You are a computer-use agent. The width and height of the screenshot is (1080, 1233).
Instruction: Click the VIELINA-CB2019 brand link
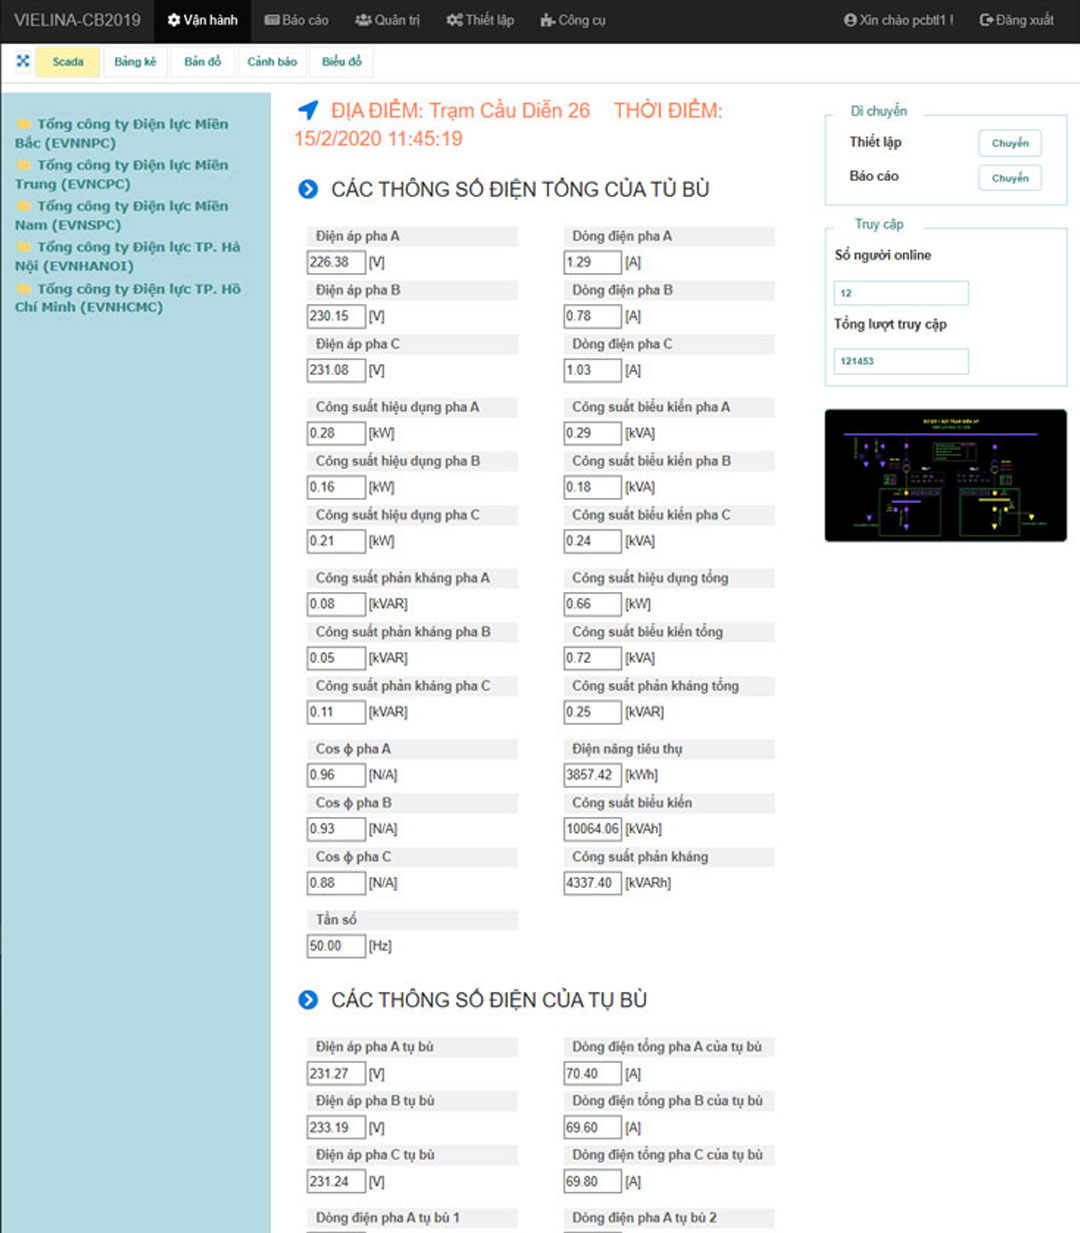point(77,20)
